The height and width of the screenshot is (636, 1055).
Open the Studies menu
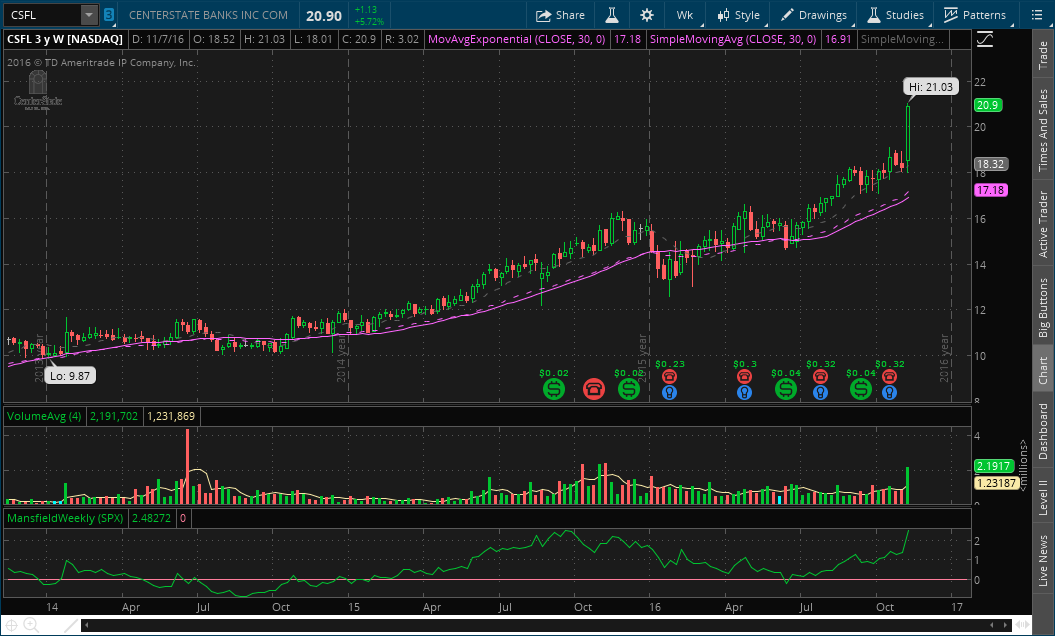click(895, 15)
